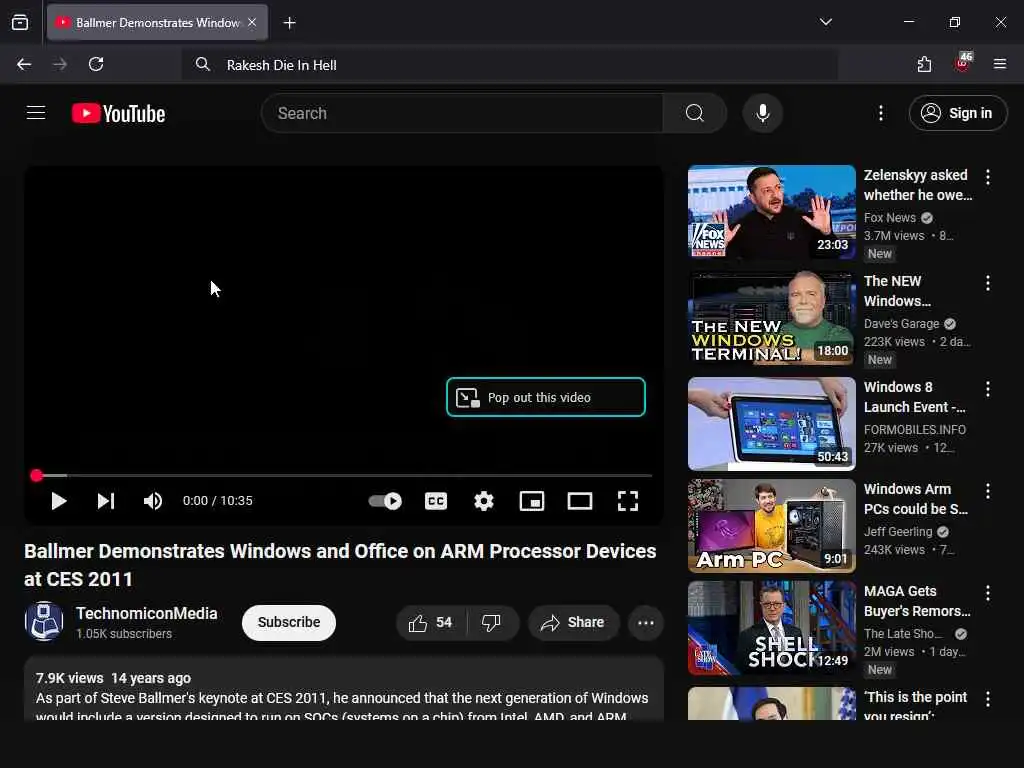Select the Ballmer Demonstrates Windows tab
The height and width of the screenshot is (768, 1024).
coord(157,23)
